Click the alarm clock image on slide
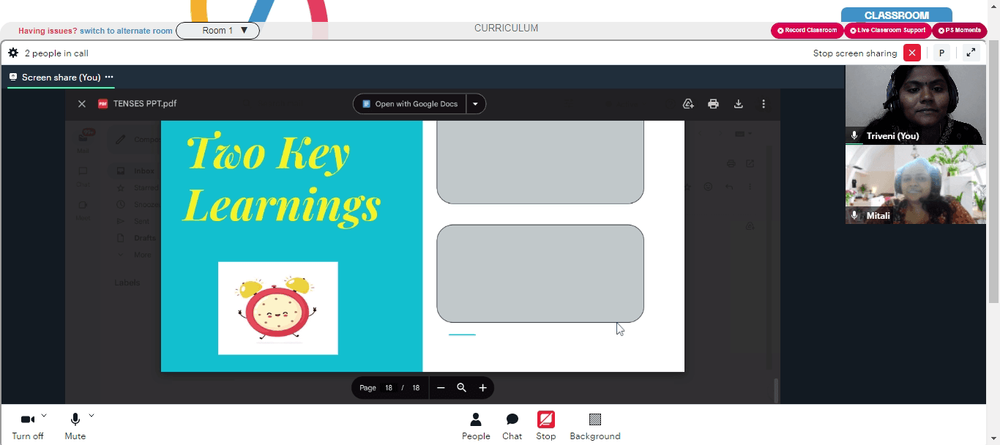Viewport: 1000px width, 445px height. (x=278, y=308)
